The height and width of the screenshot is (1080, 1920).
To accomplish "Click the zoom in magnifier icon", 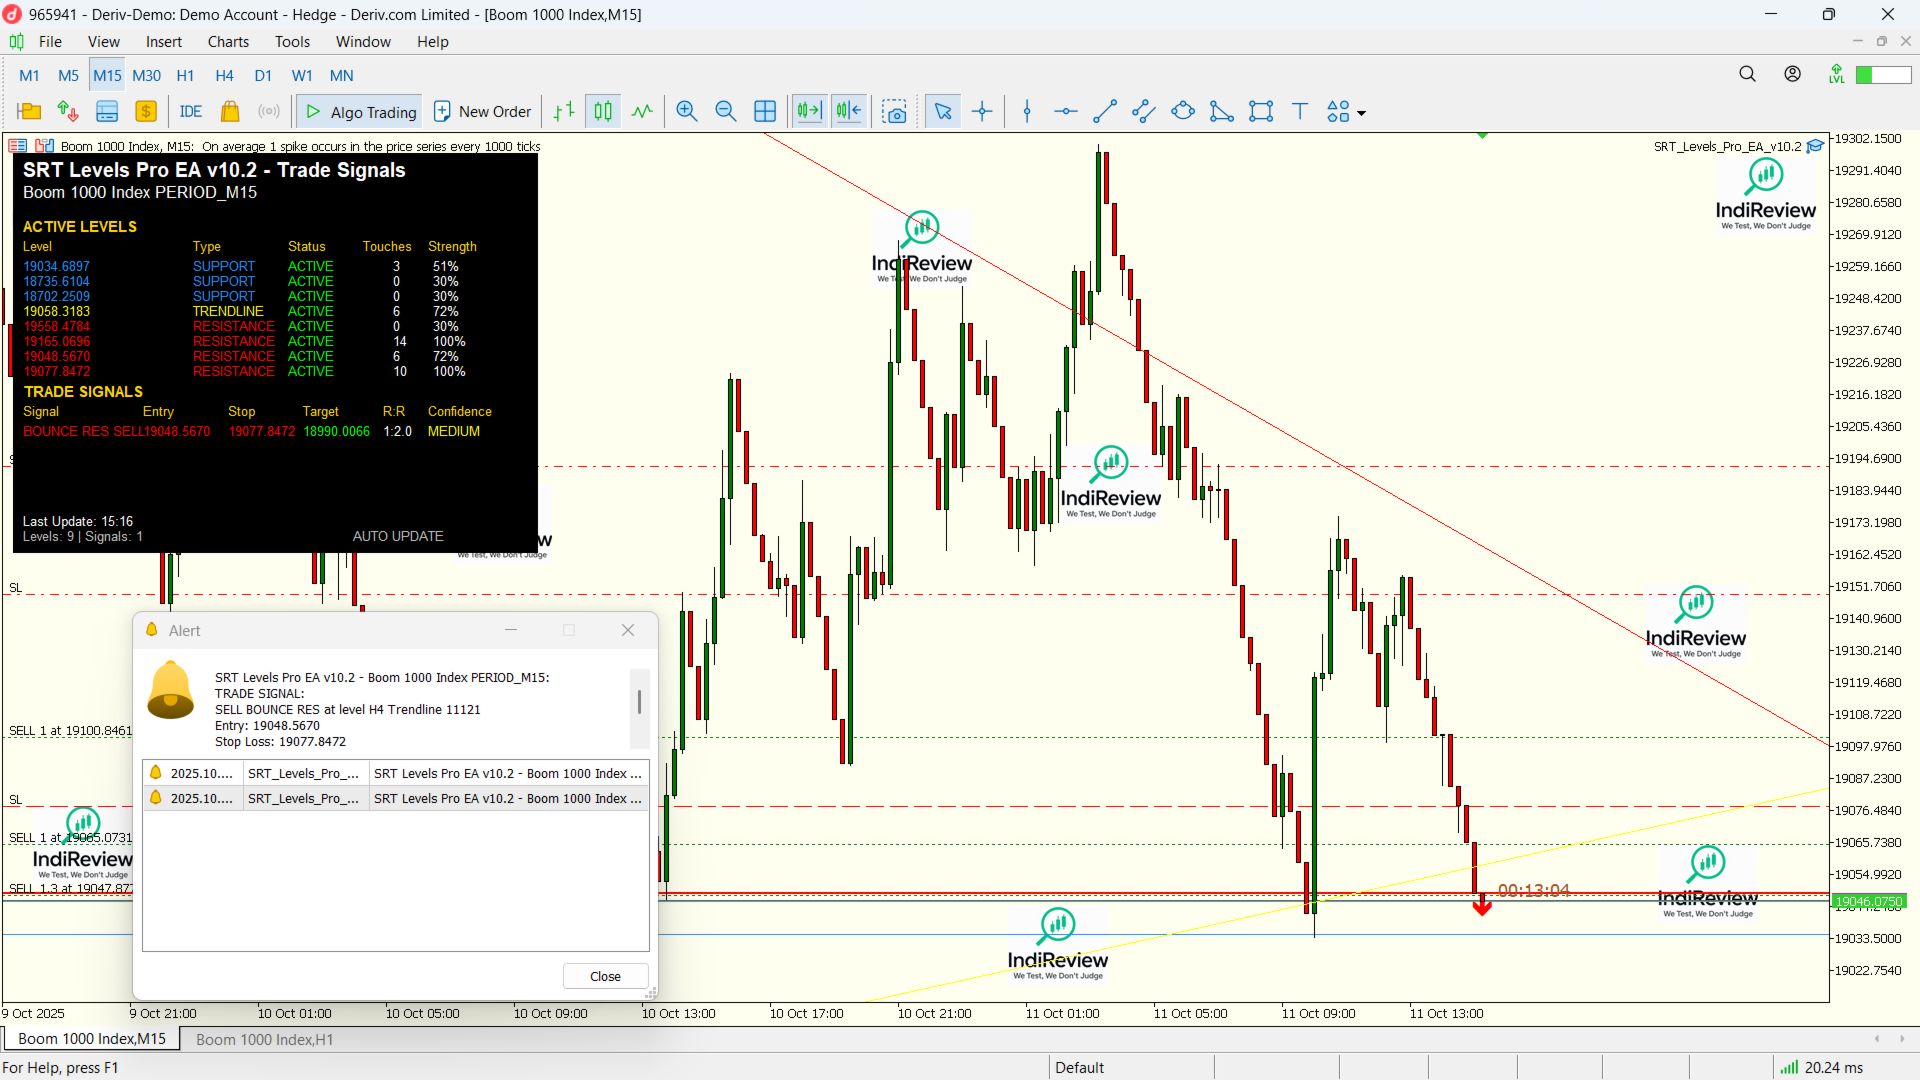I will point(686,112).
